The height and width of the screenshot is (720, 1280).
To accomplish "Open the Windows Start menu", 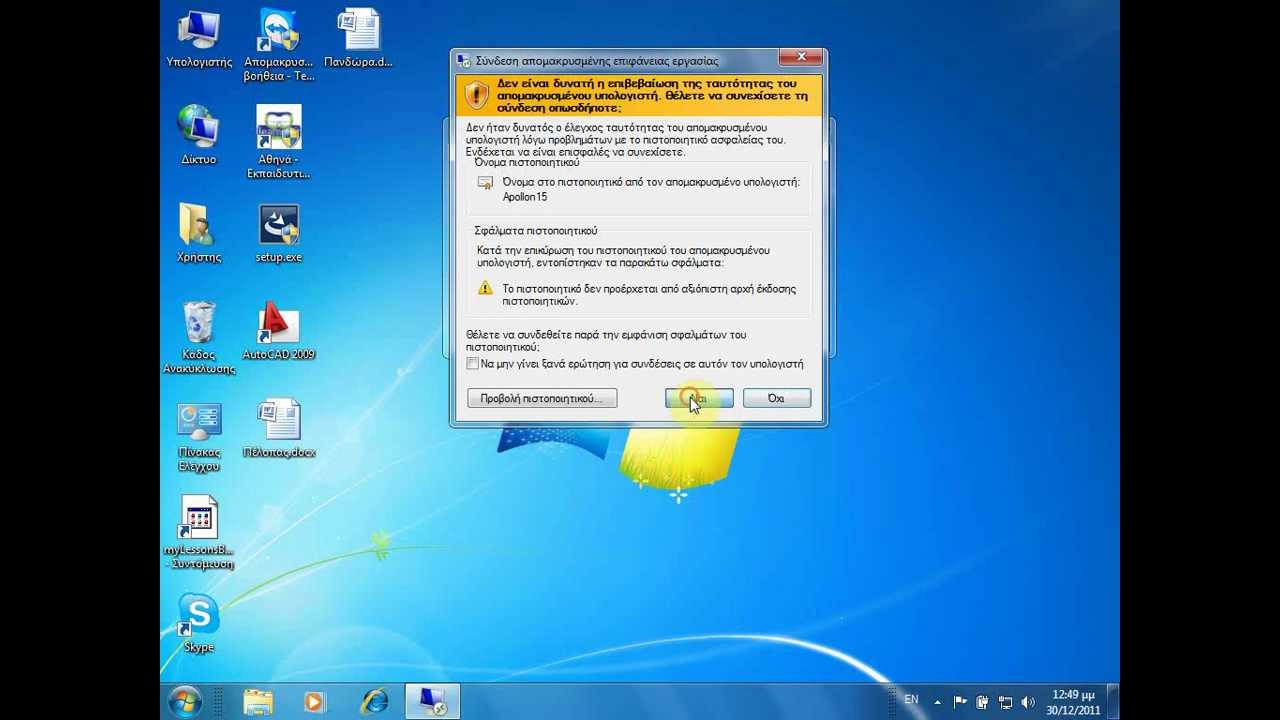I will coord(185,702).
